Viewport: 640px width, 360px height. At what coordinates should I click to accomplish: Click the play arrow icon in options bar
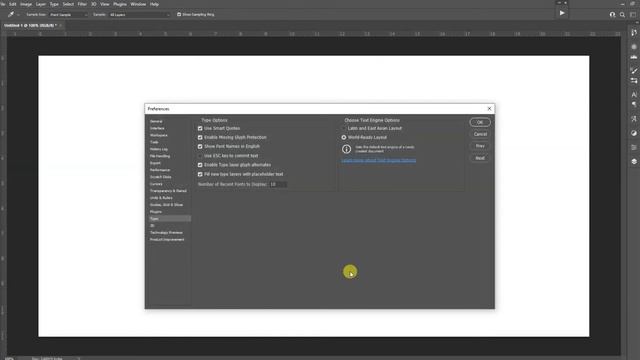point(562,13)
